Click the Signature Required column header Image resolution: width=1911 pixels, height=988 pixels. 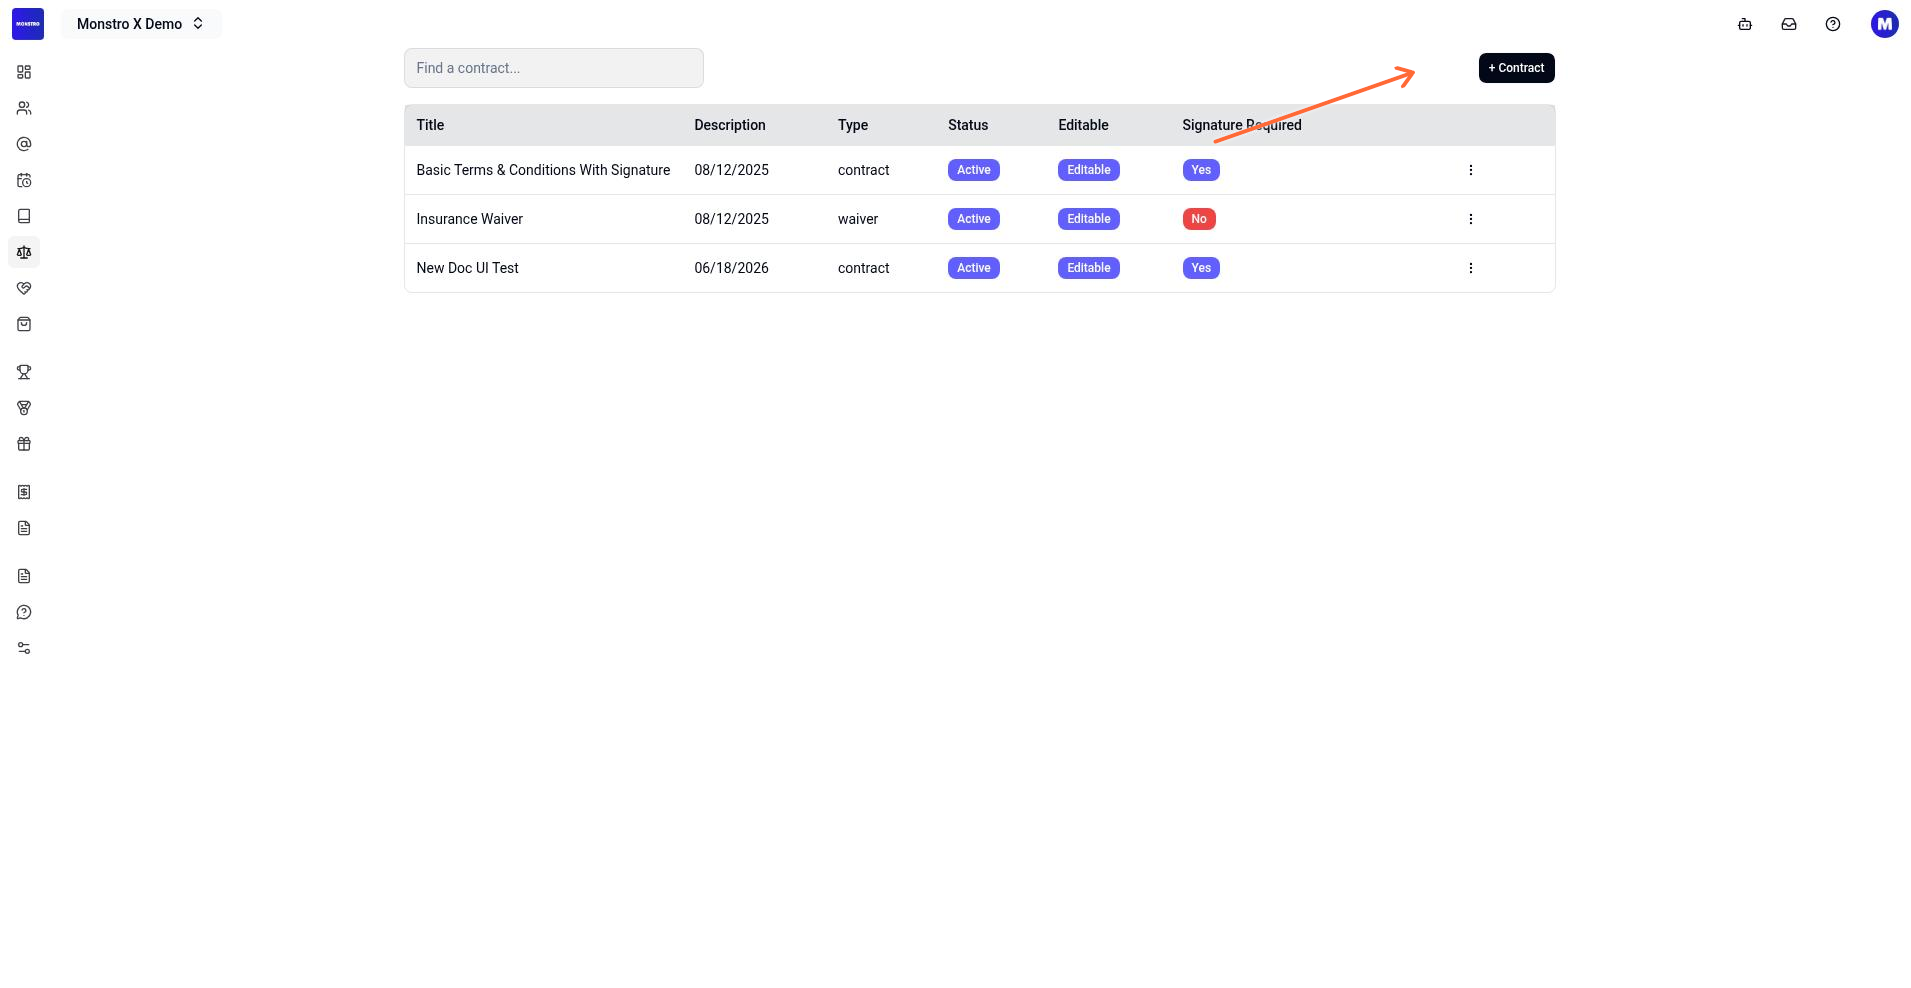click(1242, 125)
